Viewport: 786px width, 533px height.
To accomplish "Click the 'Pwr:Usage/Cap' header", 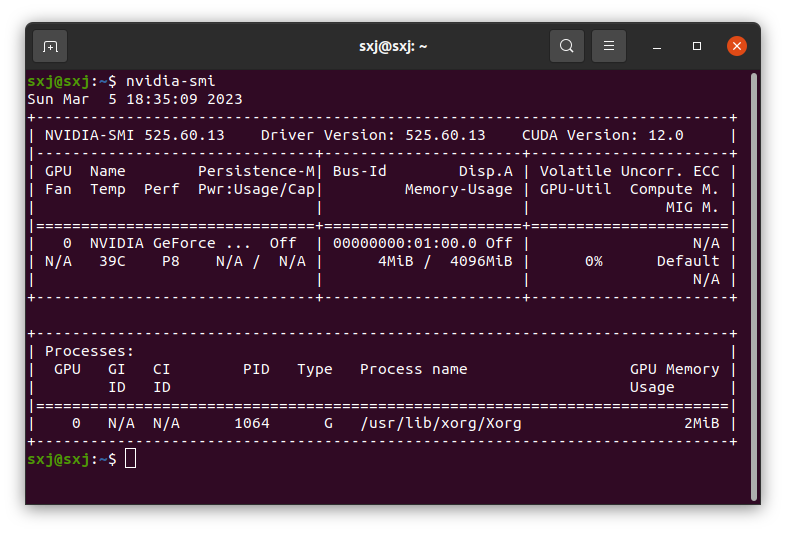I will coord(256,190).
